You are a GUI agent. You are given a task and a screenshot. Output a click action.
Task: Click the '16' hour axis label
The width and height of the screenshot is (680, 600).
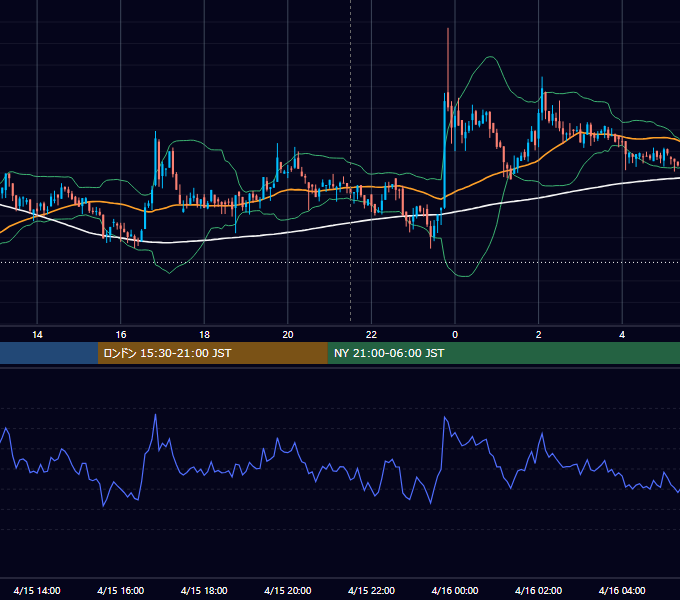(x=121, y=335)
